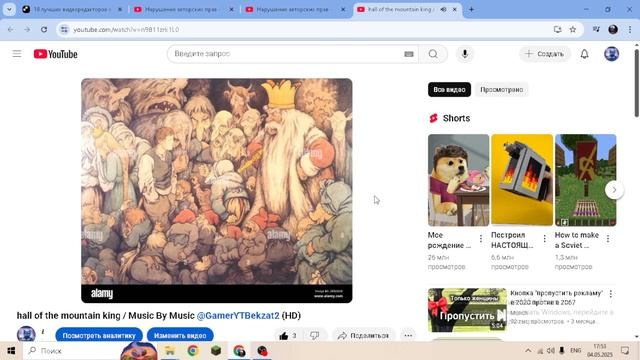
Task: Open options for 'How to make a Soviet' short
Action: point(608,238)
